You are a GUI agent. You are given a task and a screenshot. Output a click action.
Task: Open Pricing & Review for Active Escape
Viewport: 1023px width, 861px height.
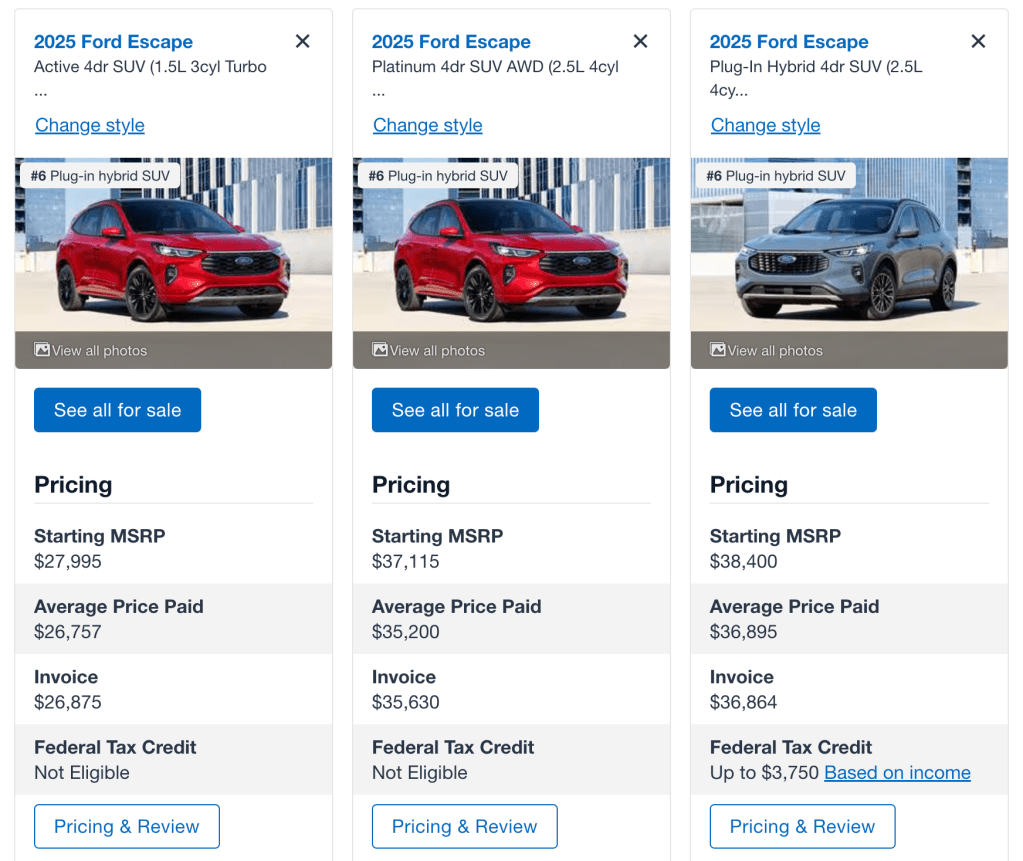(x=127, y=827)
